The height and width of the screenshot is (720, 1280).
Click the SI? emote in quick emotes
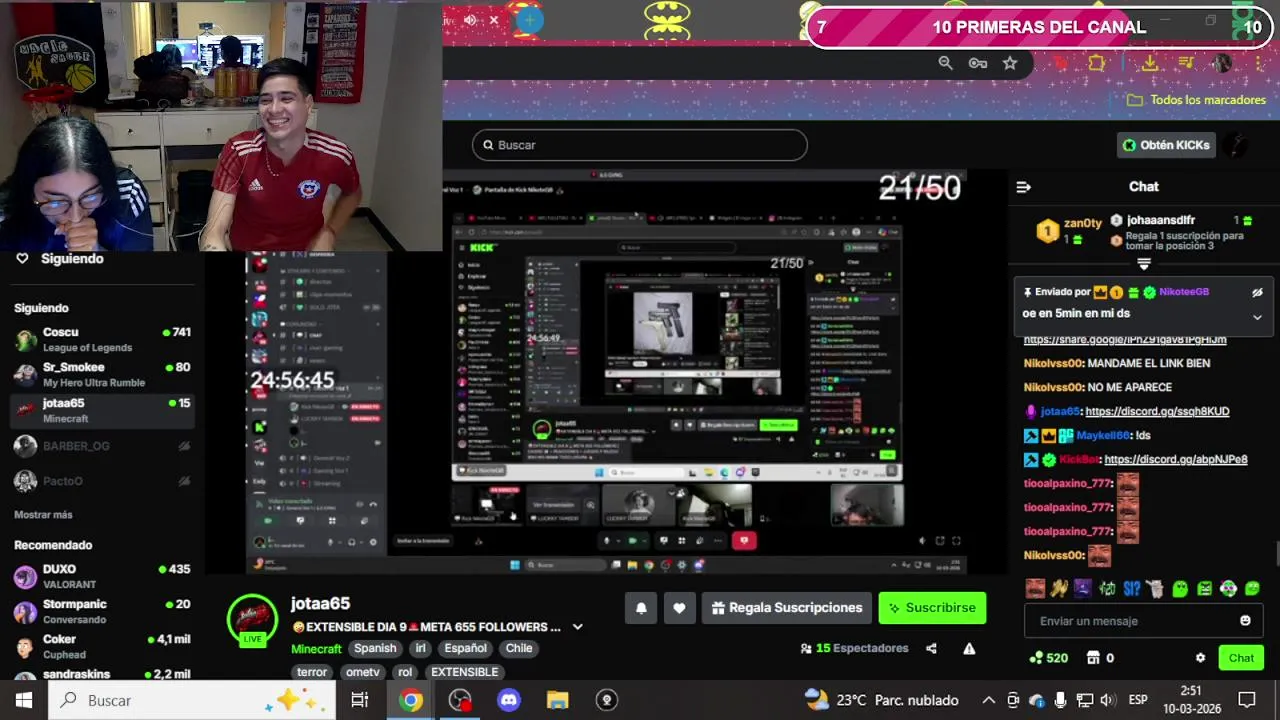pos(1131,589)
